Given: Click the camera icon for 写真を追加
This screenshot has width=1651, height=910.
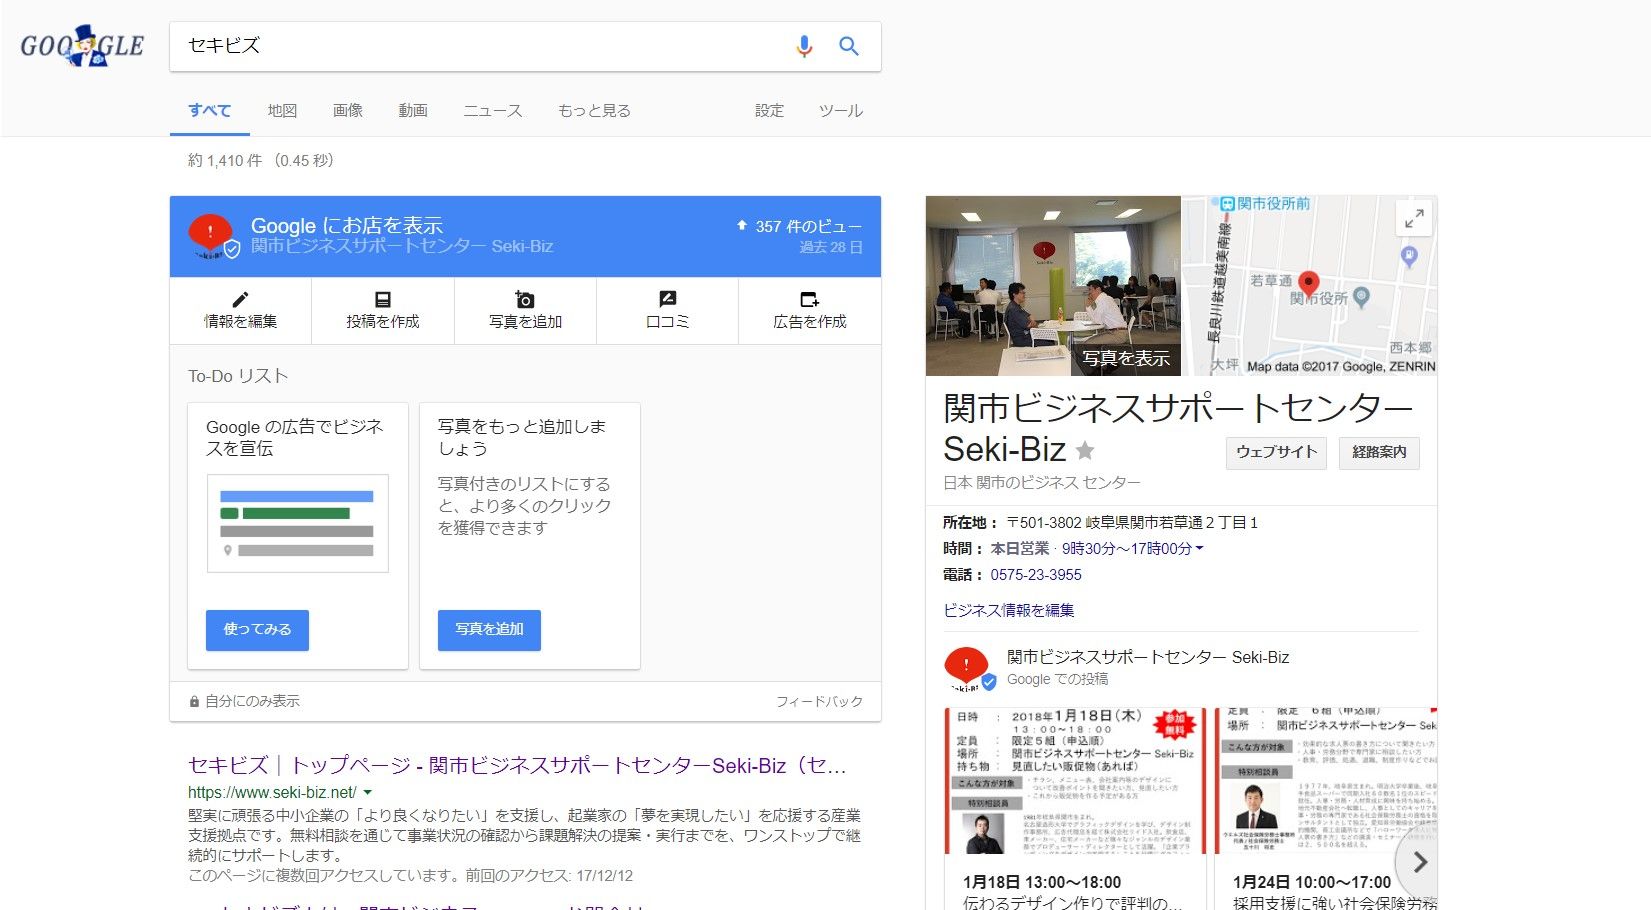Looking at the screenshot, I should [x=525, y=299].
